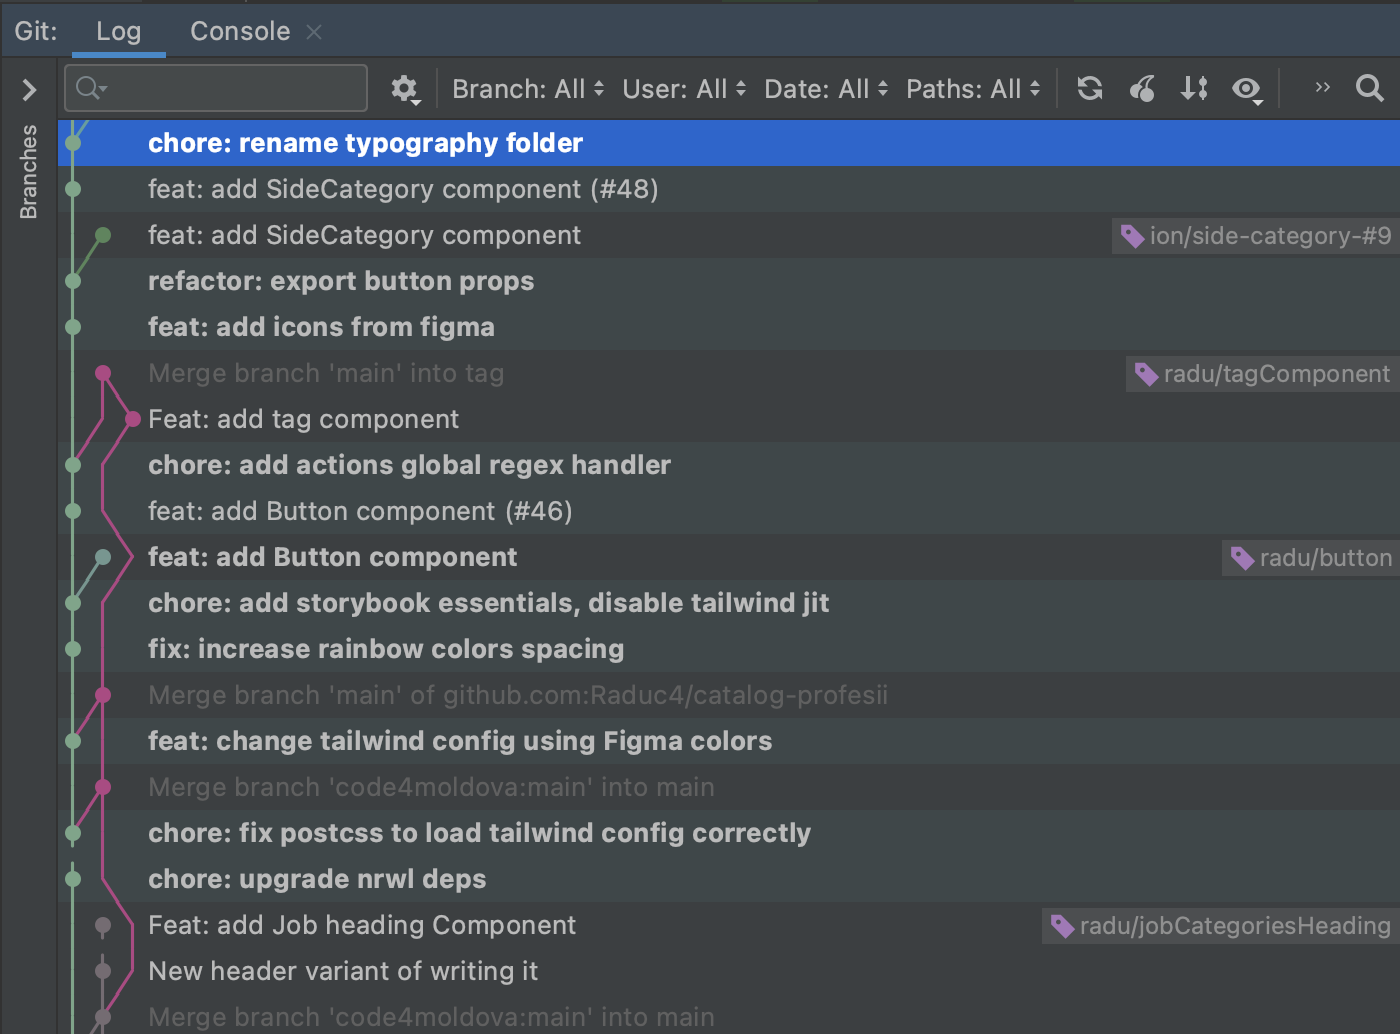Image resolution: width=1400 pixels, height=1034 pixels.
Task: Refresh the Git log
Action: (1089, 88)
